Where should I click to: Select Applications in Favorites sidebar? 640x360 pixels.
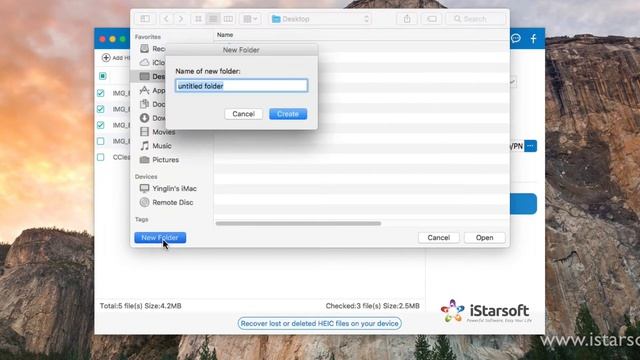coord(152,90)
